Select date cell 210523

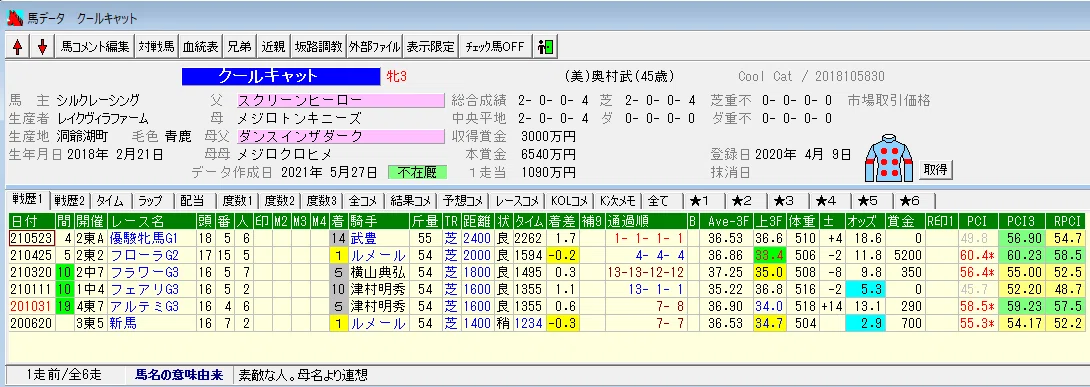click(31, 238)
